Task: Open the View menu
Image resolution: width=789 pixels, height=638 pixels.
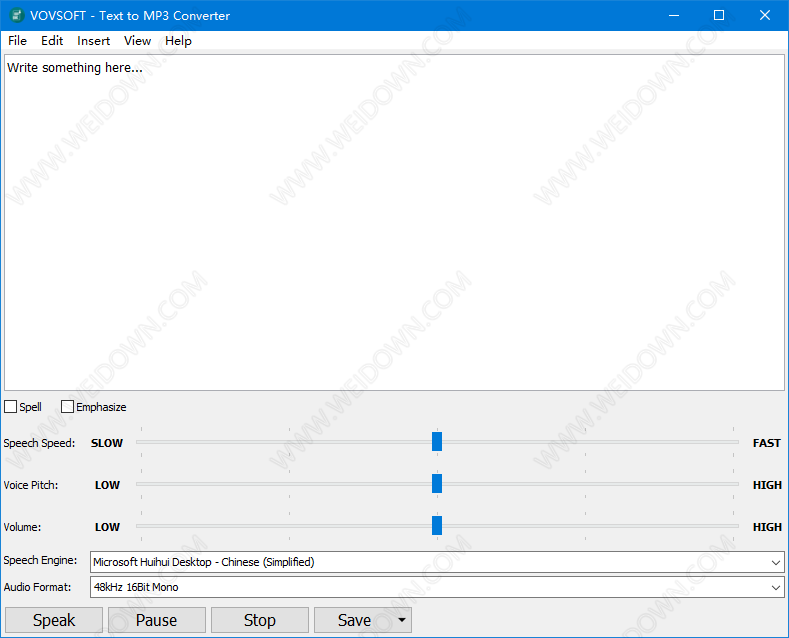Action: [x=137, y=41]
